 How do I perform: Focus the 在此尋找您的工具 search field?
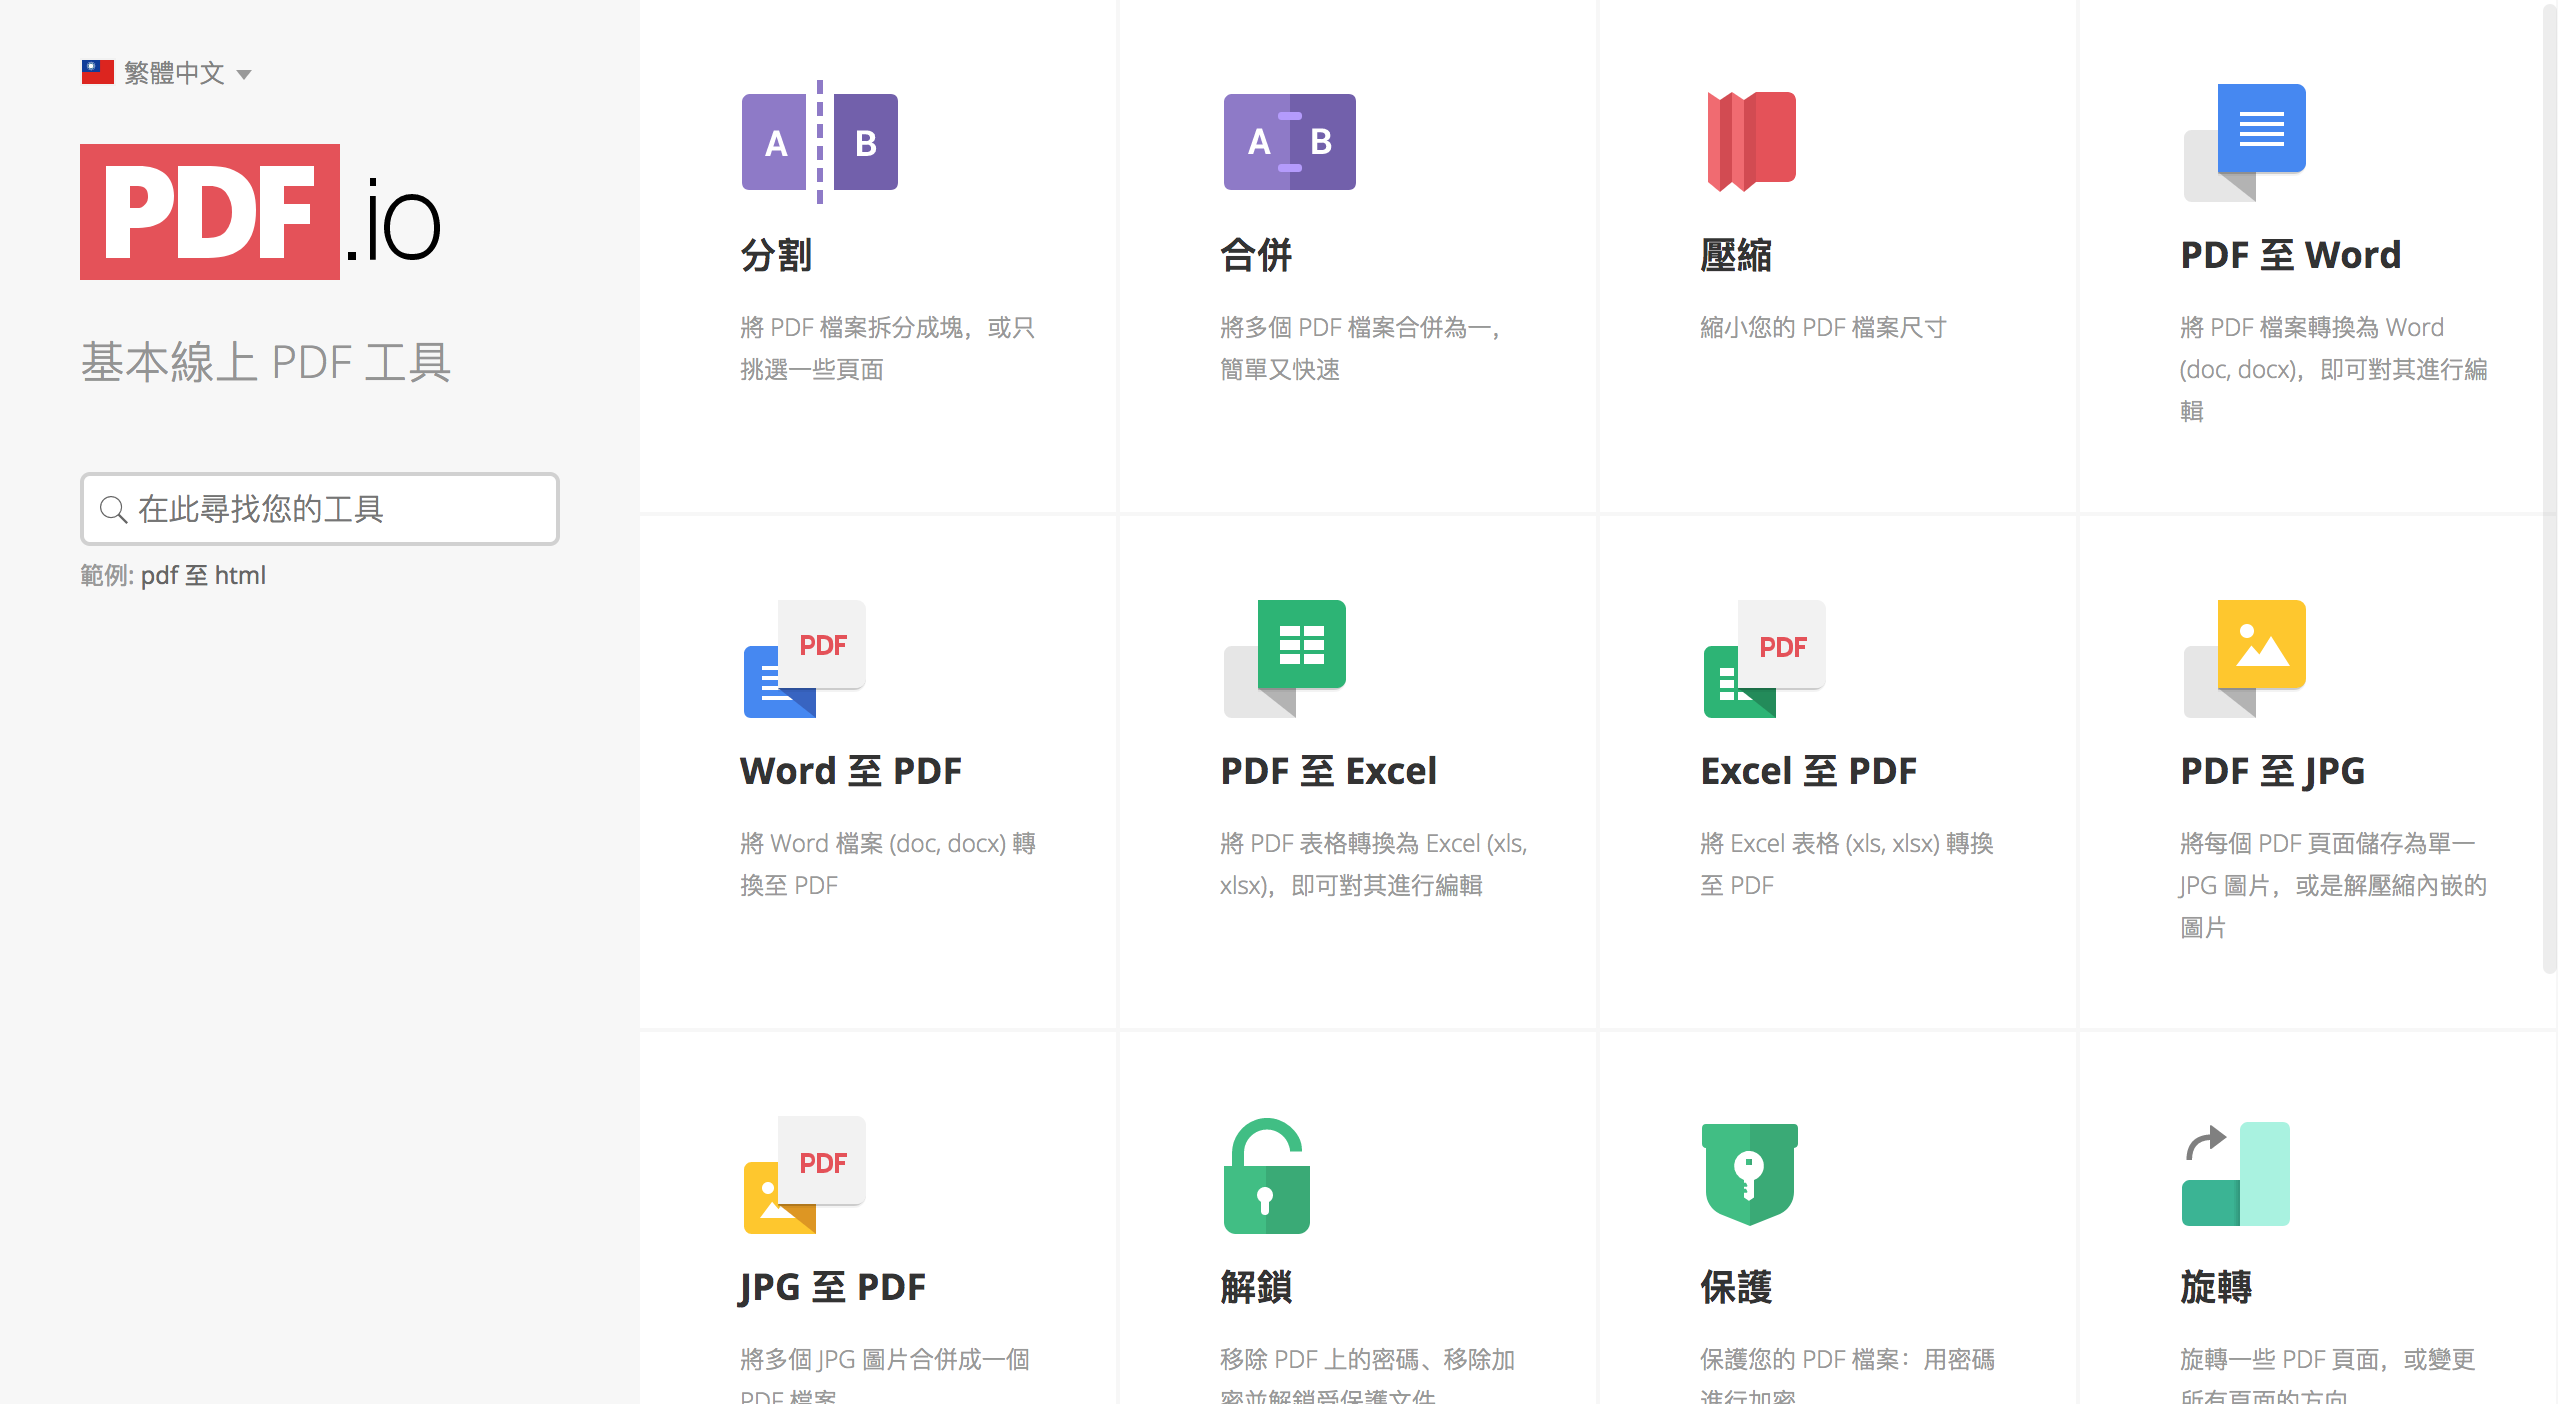pos(320,509)
